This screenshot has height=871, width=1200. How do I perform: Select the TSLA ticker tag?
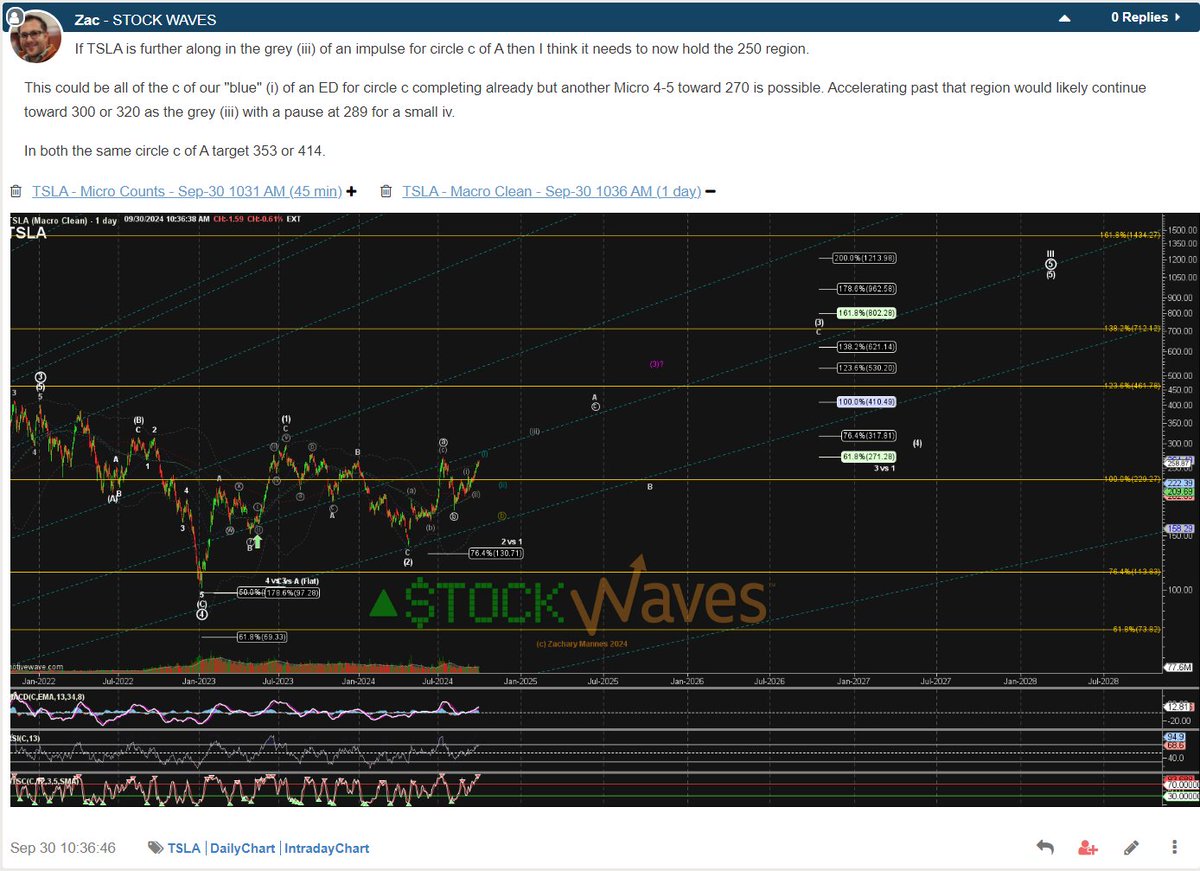coord(183,847)
